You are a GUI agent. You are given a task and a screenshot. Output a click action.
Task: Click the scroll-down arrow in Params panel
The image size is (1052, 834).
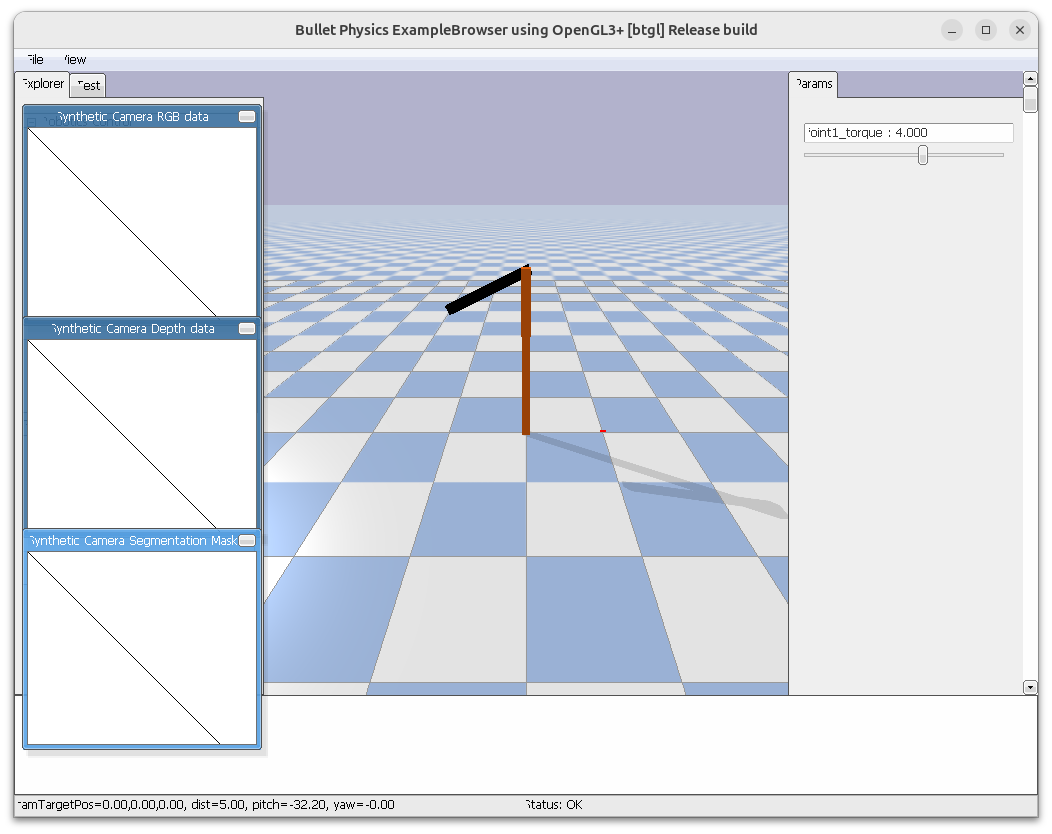[1030, 687]
